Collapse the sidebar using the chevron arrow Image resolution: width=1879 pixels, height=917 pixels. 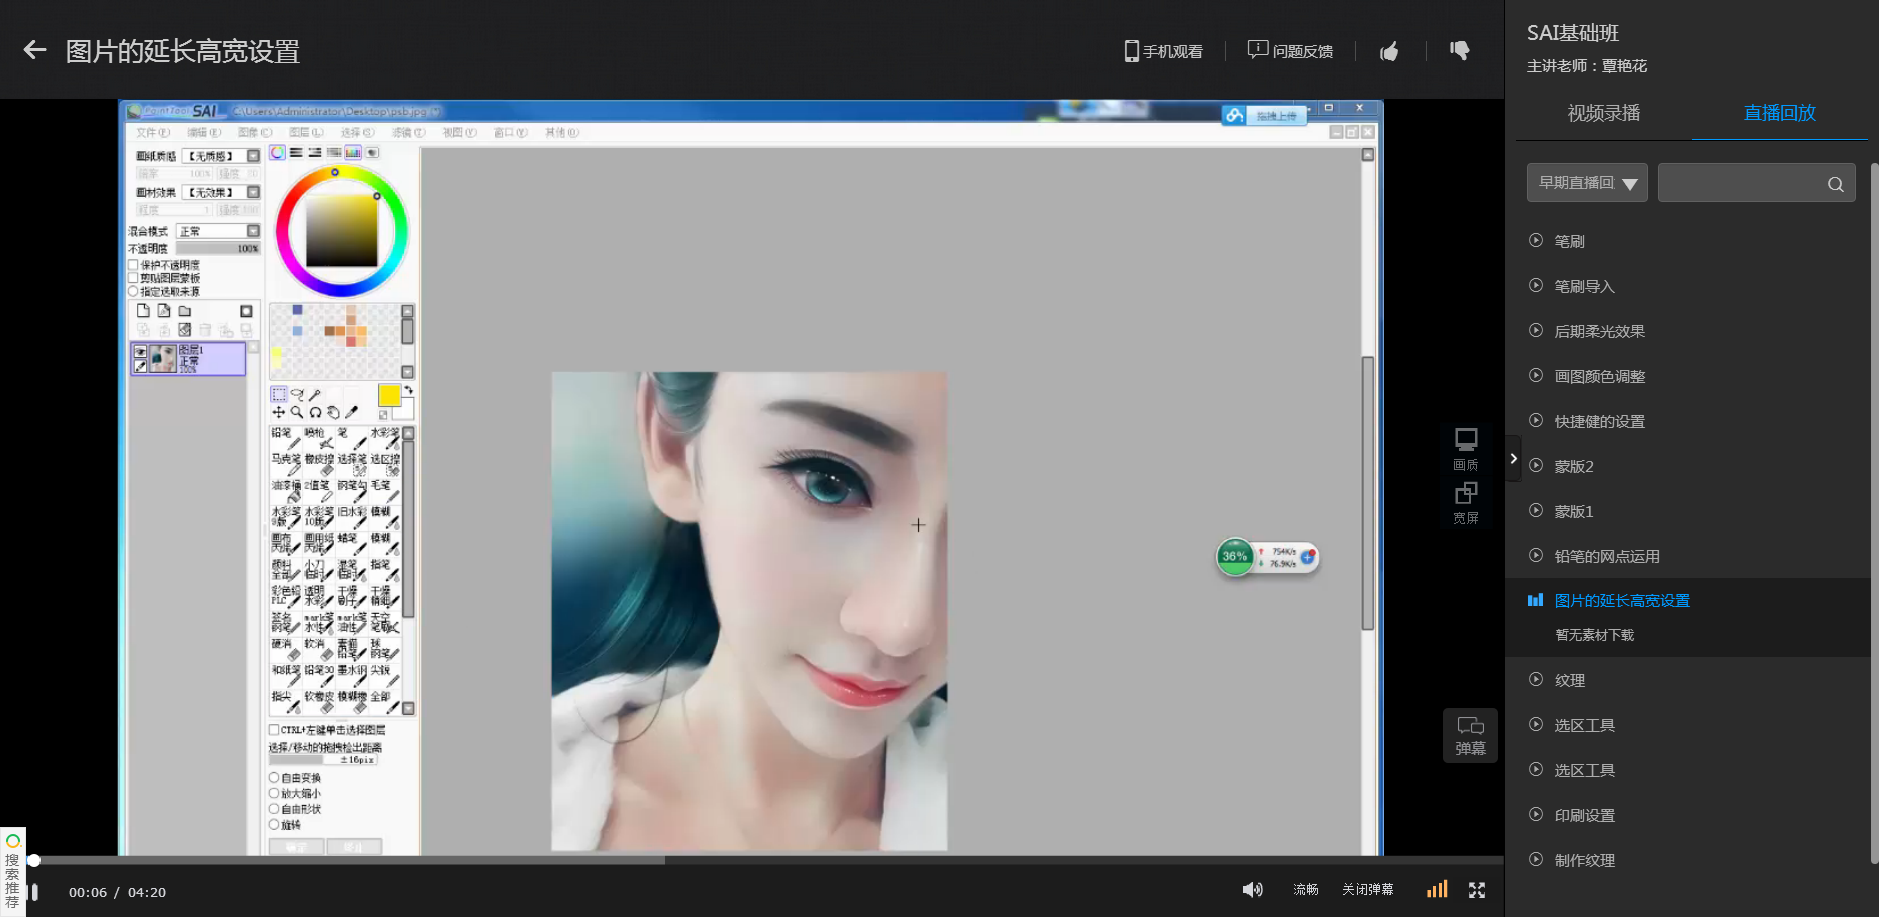click(x=1513, y=459)
